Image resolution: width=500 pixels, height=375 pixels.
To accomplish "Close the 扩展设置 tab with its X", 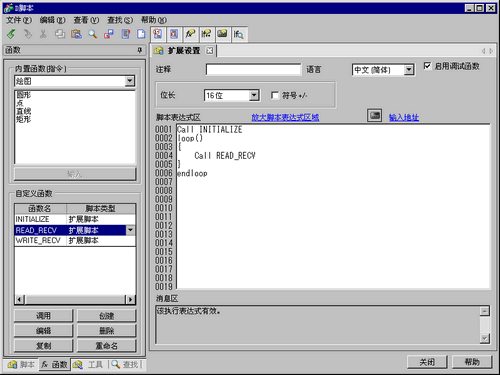I will 209,50.
